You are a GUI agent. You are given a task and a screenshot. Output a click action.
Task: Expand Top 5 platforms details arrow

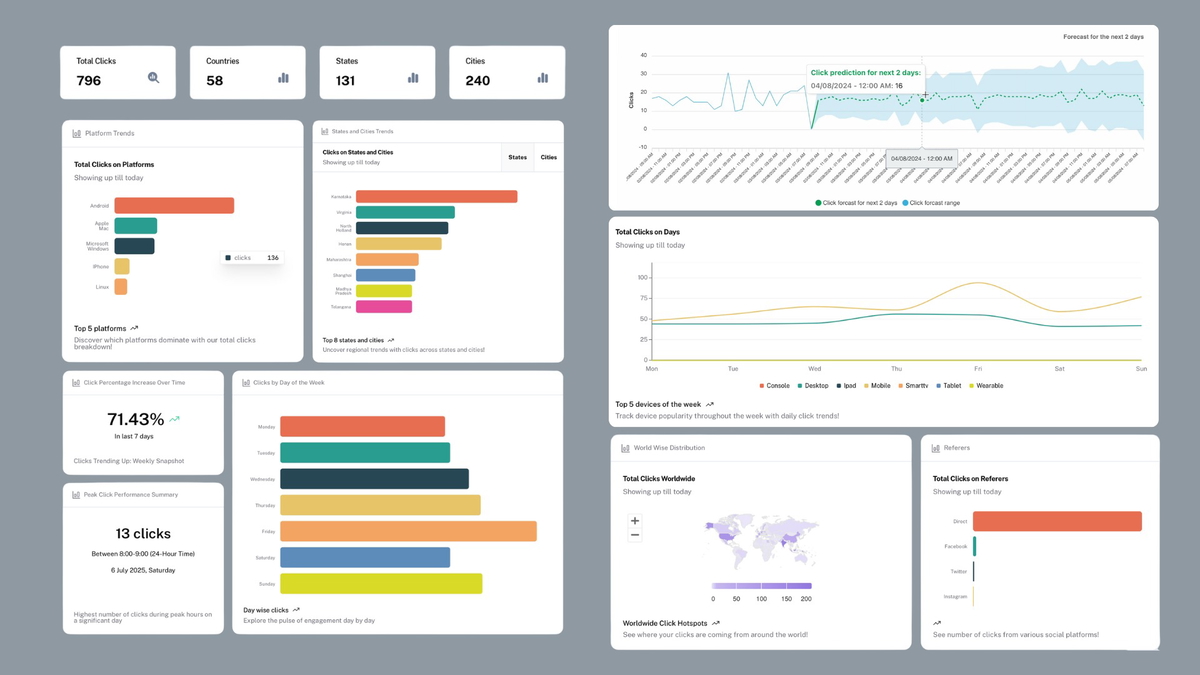pyautogui.click(x=135, y=327)
